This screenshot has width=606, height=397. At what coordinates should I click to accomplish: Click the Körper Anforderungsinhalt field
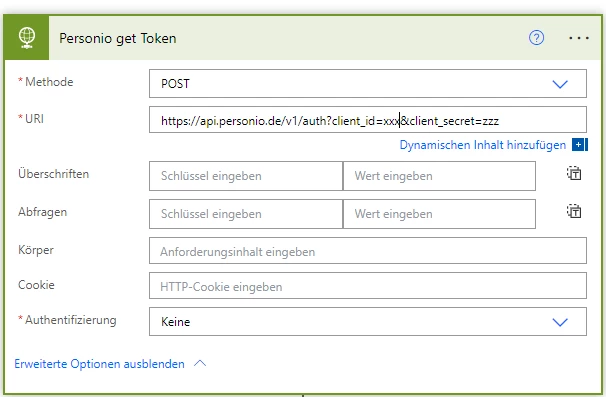(368, 251)
